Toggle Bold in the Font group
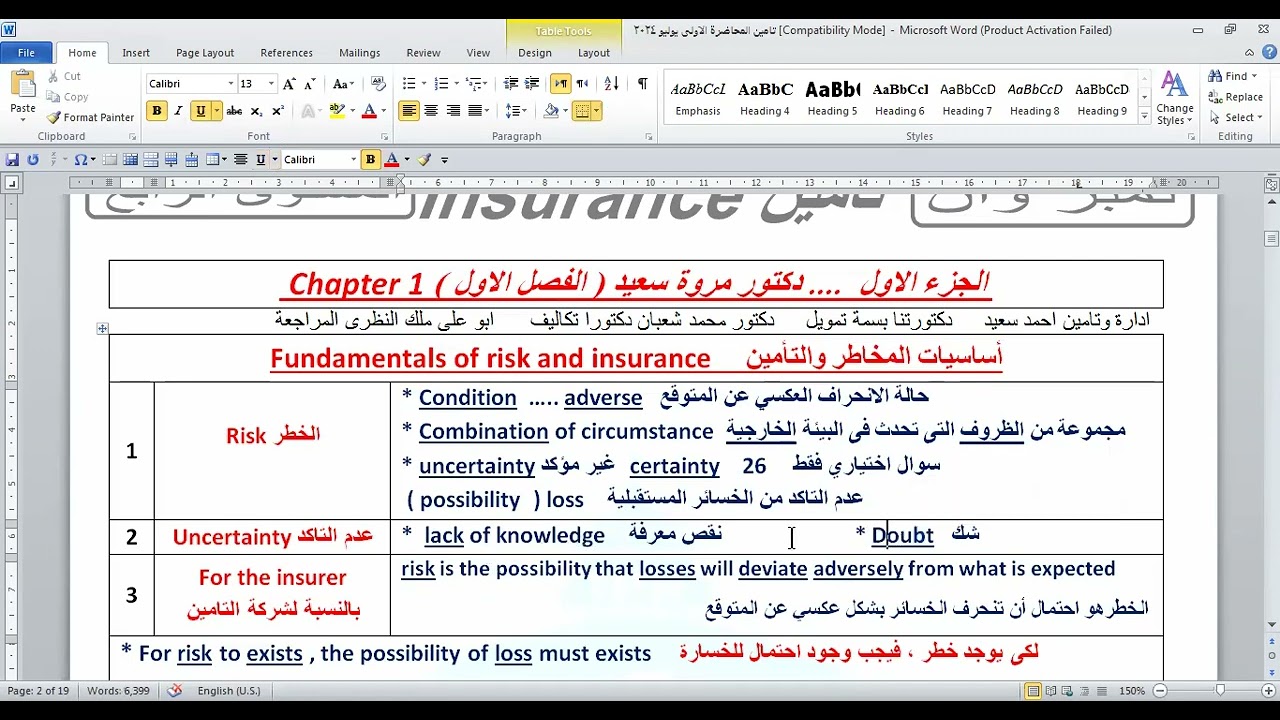1280x720 pixels. click(156, 111)
